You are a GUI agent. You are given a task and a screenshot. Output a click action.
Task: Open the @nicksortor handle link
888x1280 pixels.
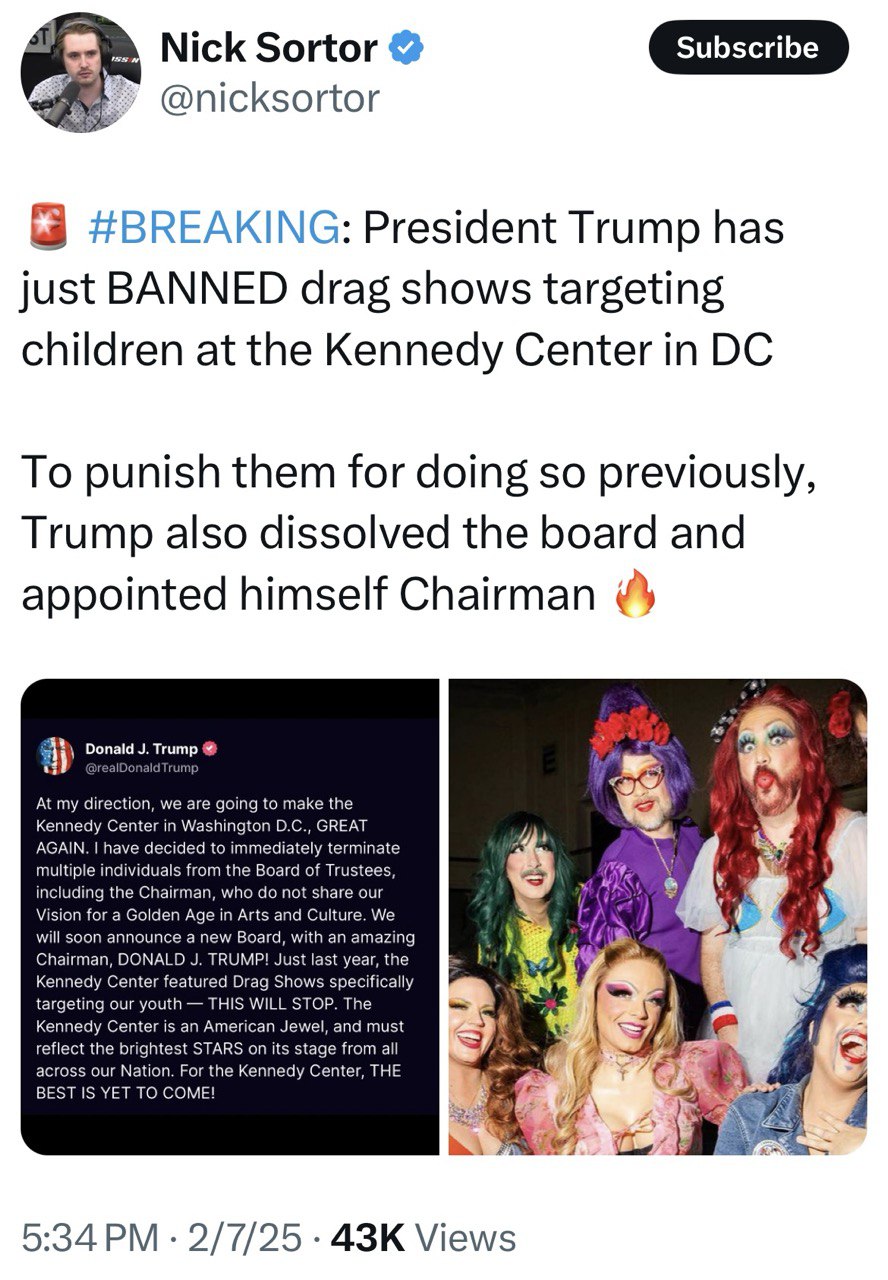tap(270, 98)
